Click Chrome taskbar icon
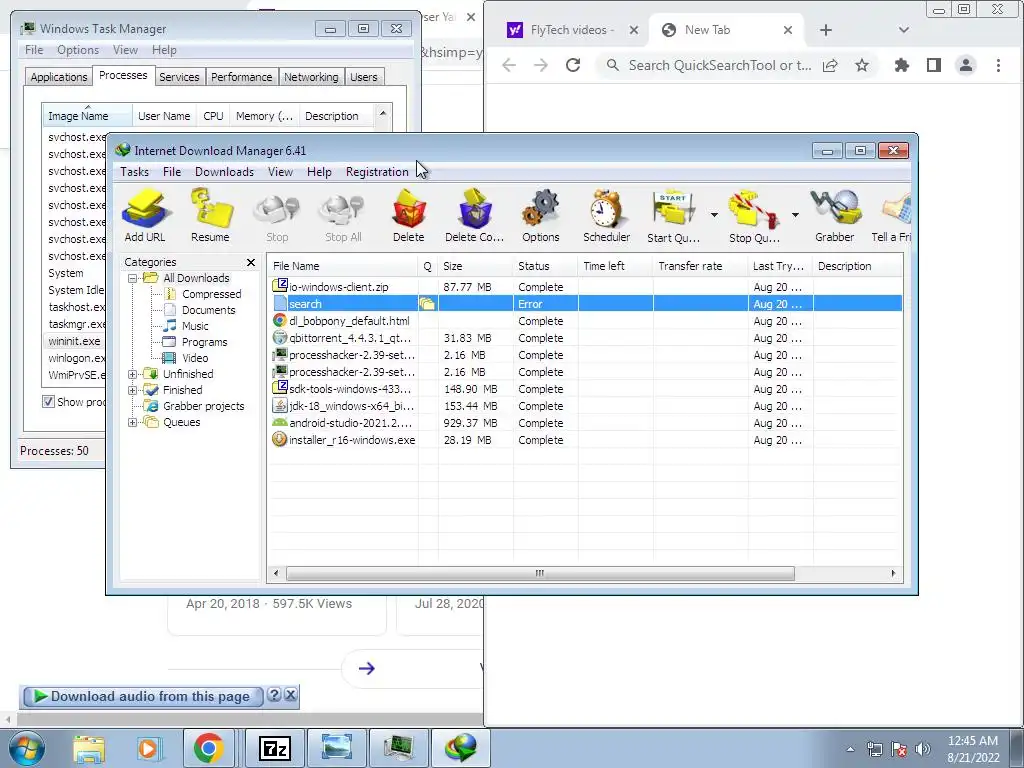Viewport: 1024px width, 768px height. (x=208, y=748)
